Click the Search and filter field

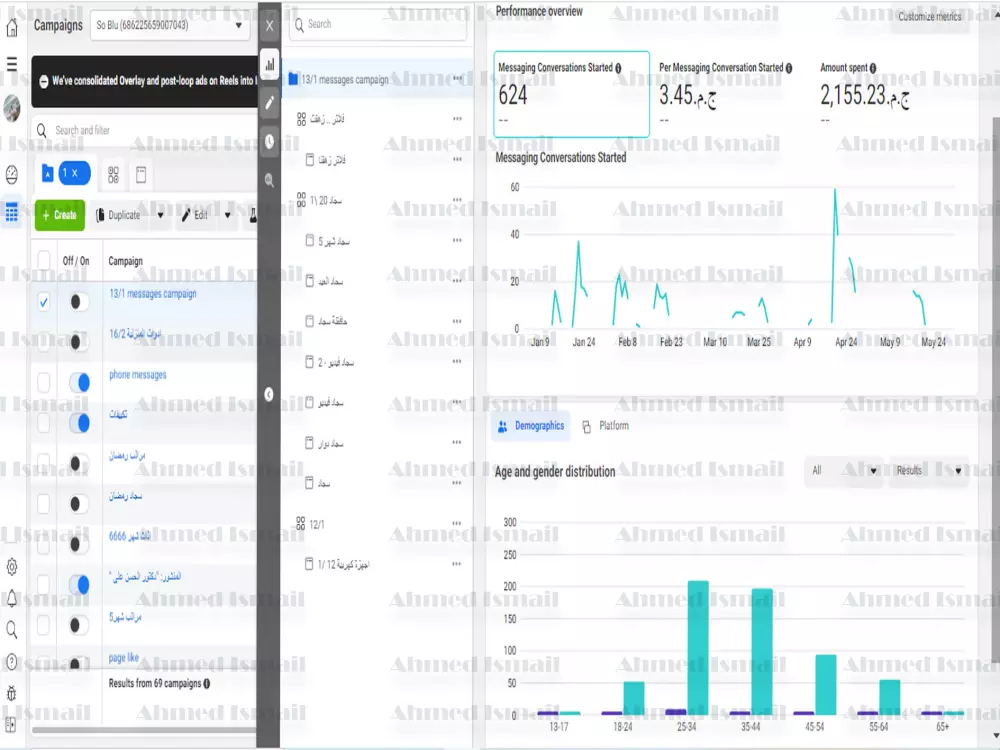click(x=144, y=130)
